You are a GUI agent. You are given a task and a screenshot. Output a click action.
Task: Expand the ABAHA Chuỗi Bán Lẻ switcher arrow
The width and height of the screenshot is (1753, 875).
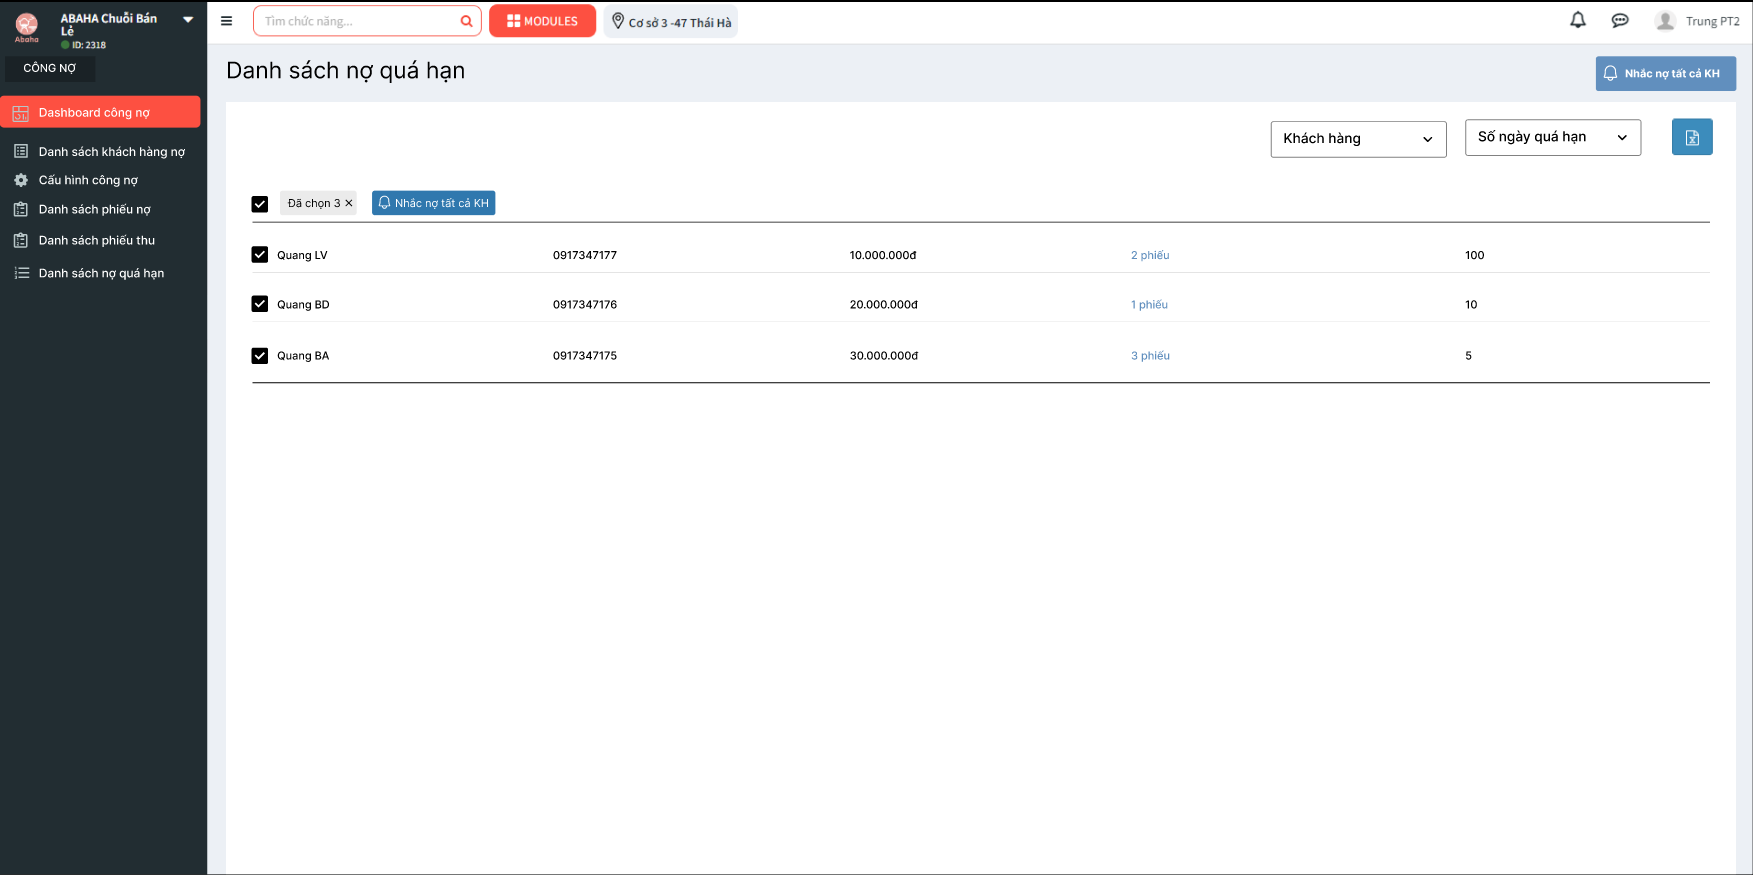click(188, 20)
